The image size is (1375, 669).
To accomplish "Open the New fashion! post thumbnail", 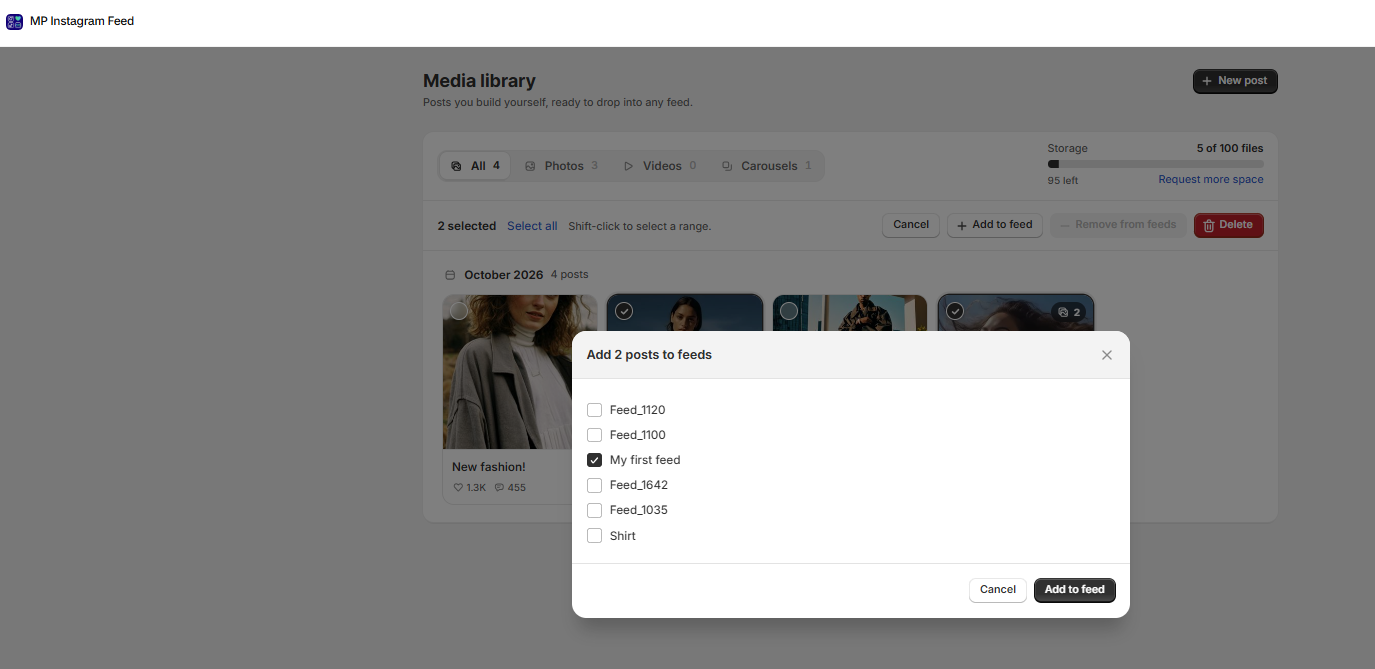I will click(520, 372).
